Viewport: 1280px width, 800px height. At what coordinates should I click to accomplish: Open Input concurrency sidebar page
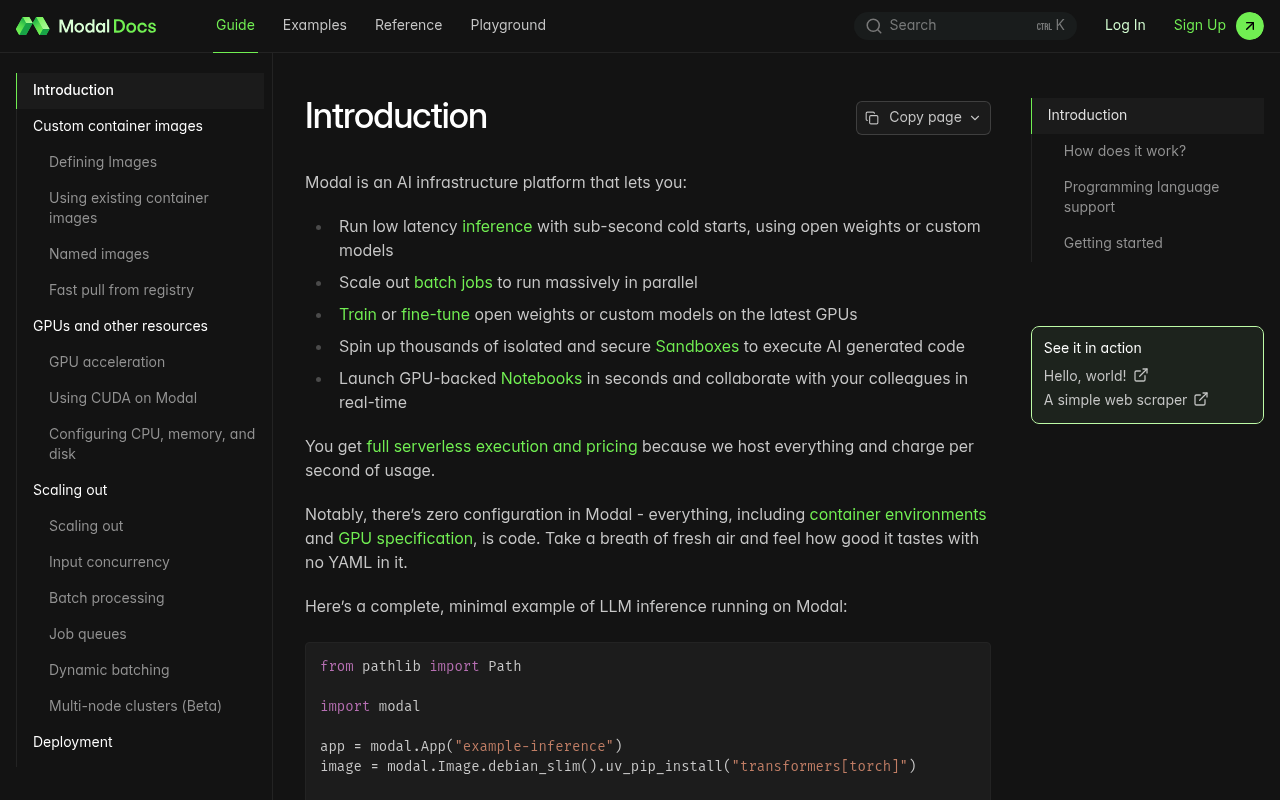(109, 562)
